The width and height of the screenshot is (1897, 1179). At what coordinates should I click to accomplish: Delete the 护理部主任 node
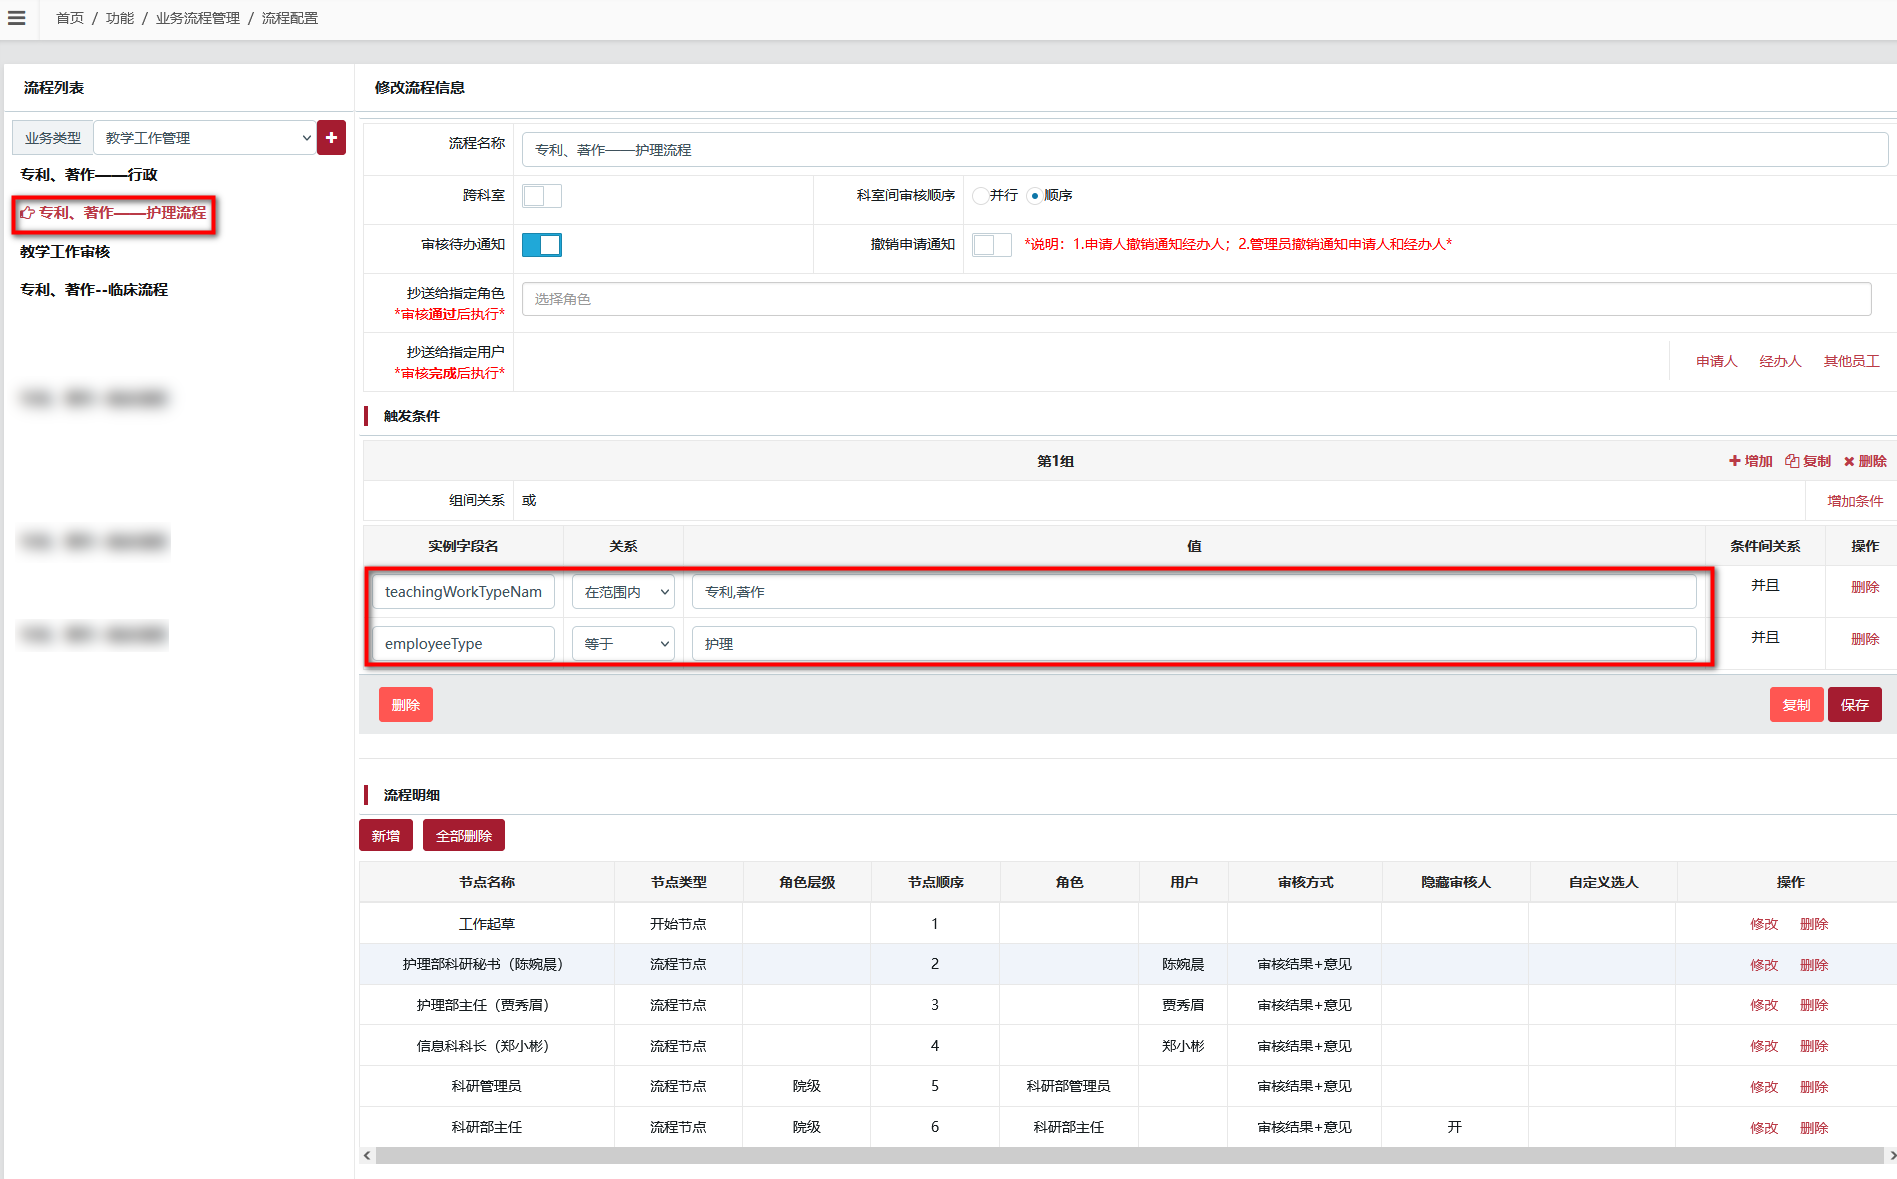pos(1814,1005)
